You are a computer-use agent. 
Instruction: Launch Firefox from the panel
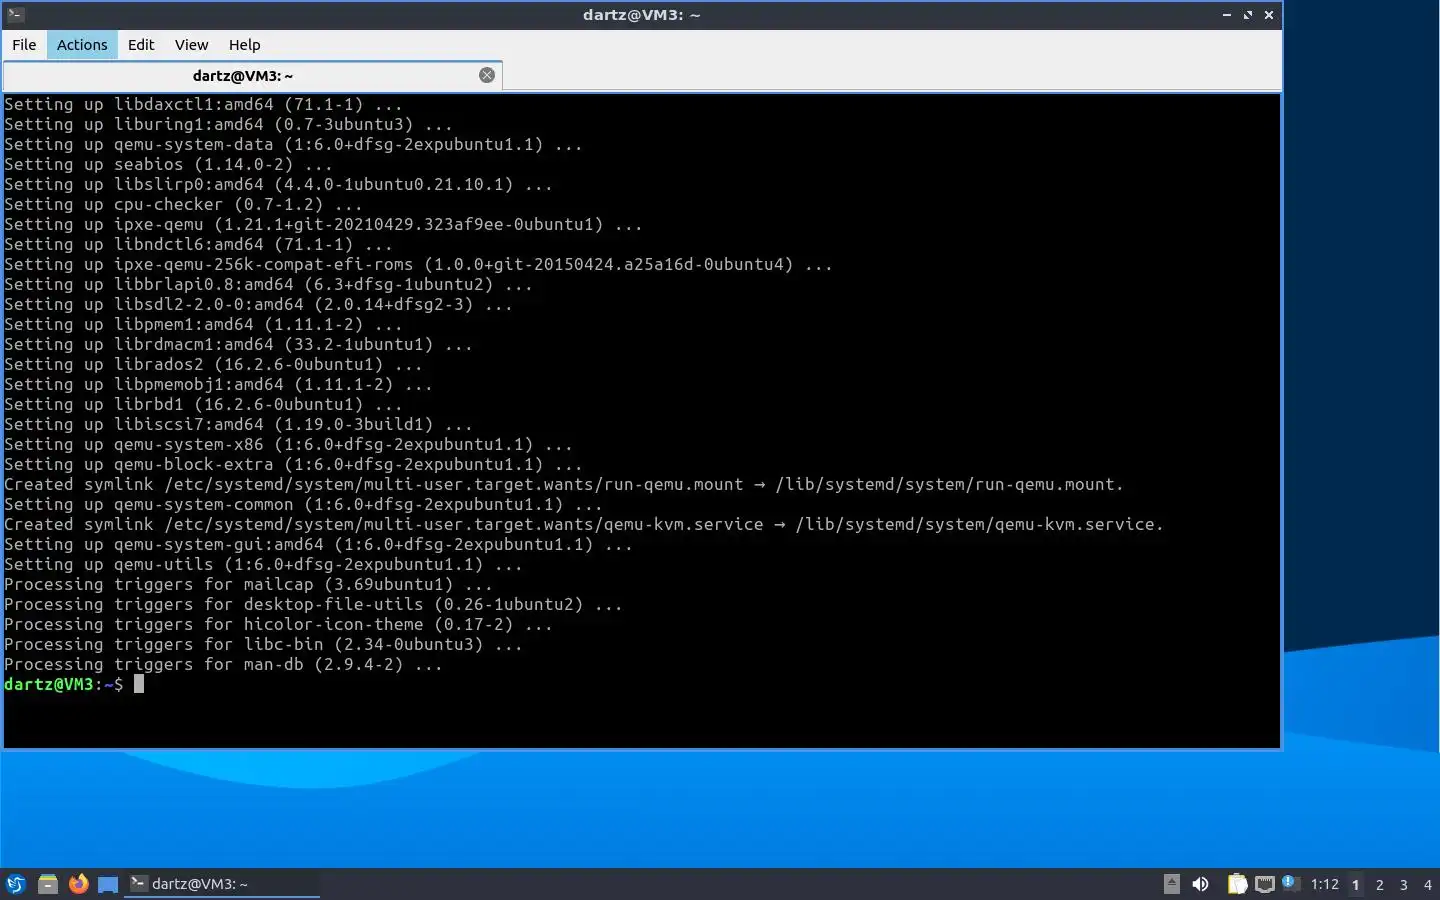pos(78,884)
